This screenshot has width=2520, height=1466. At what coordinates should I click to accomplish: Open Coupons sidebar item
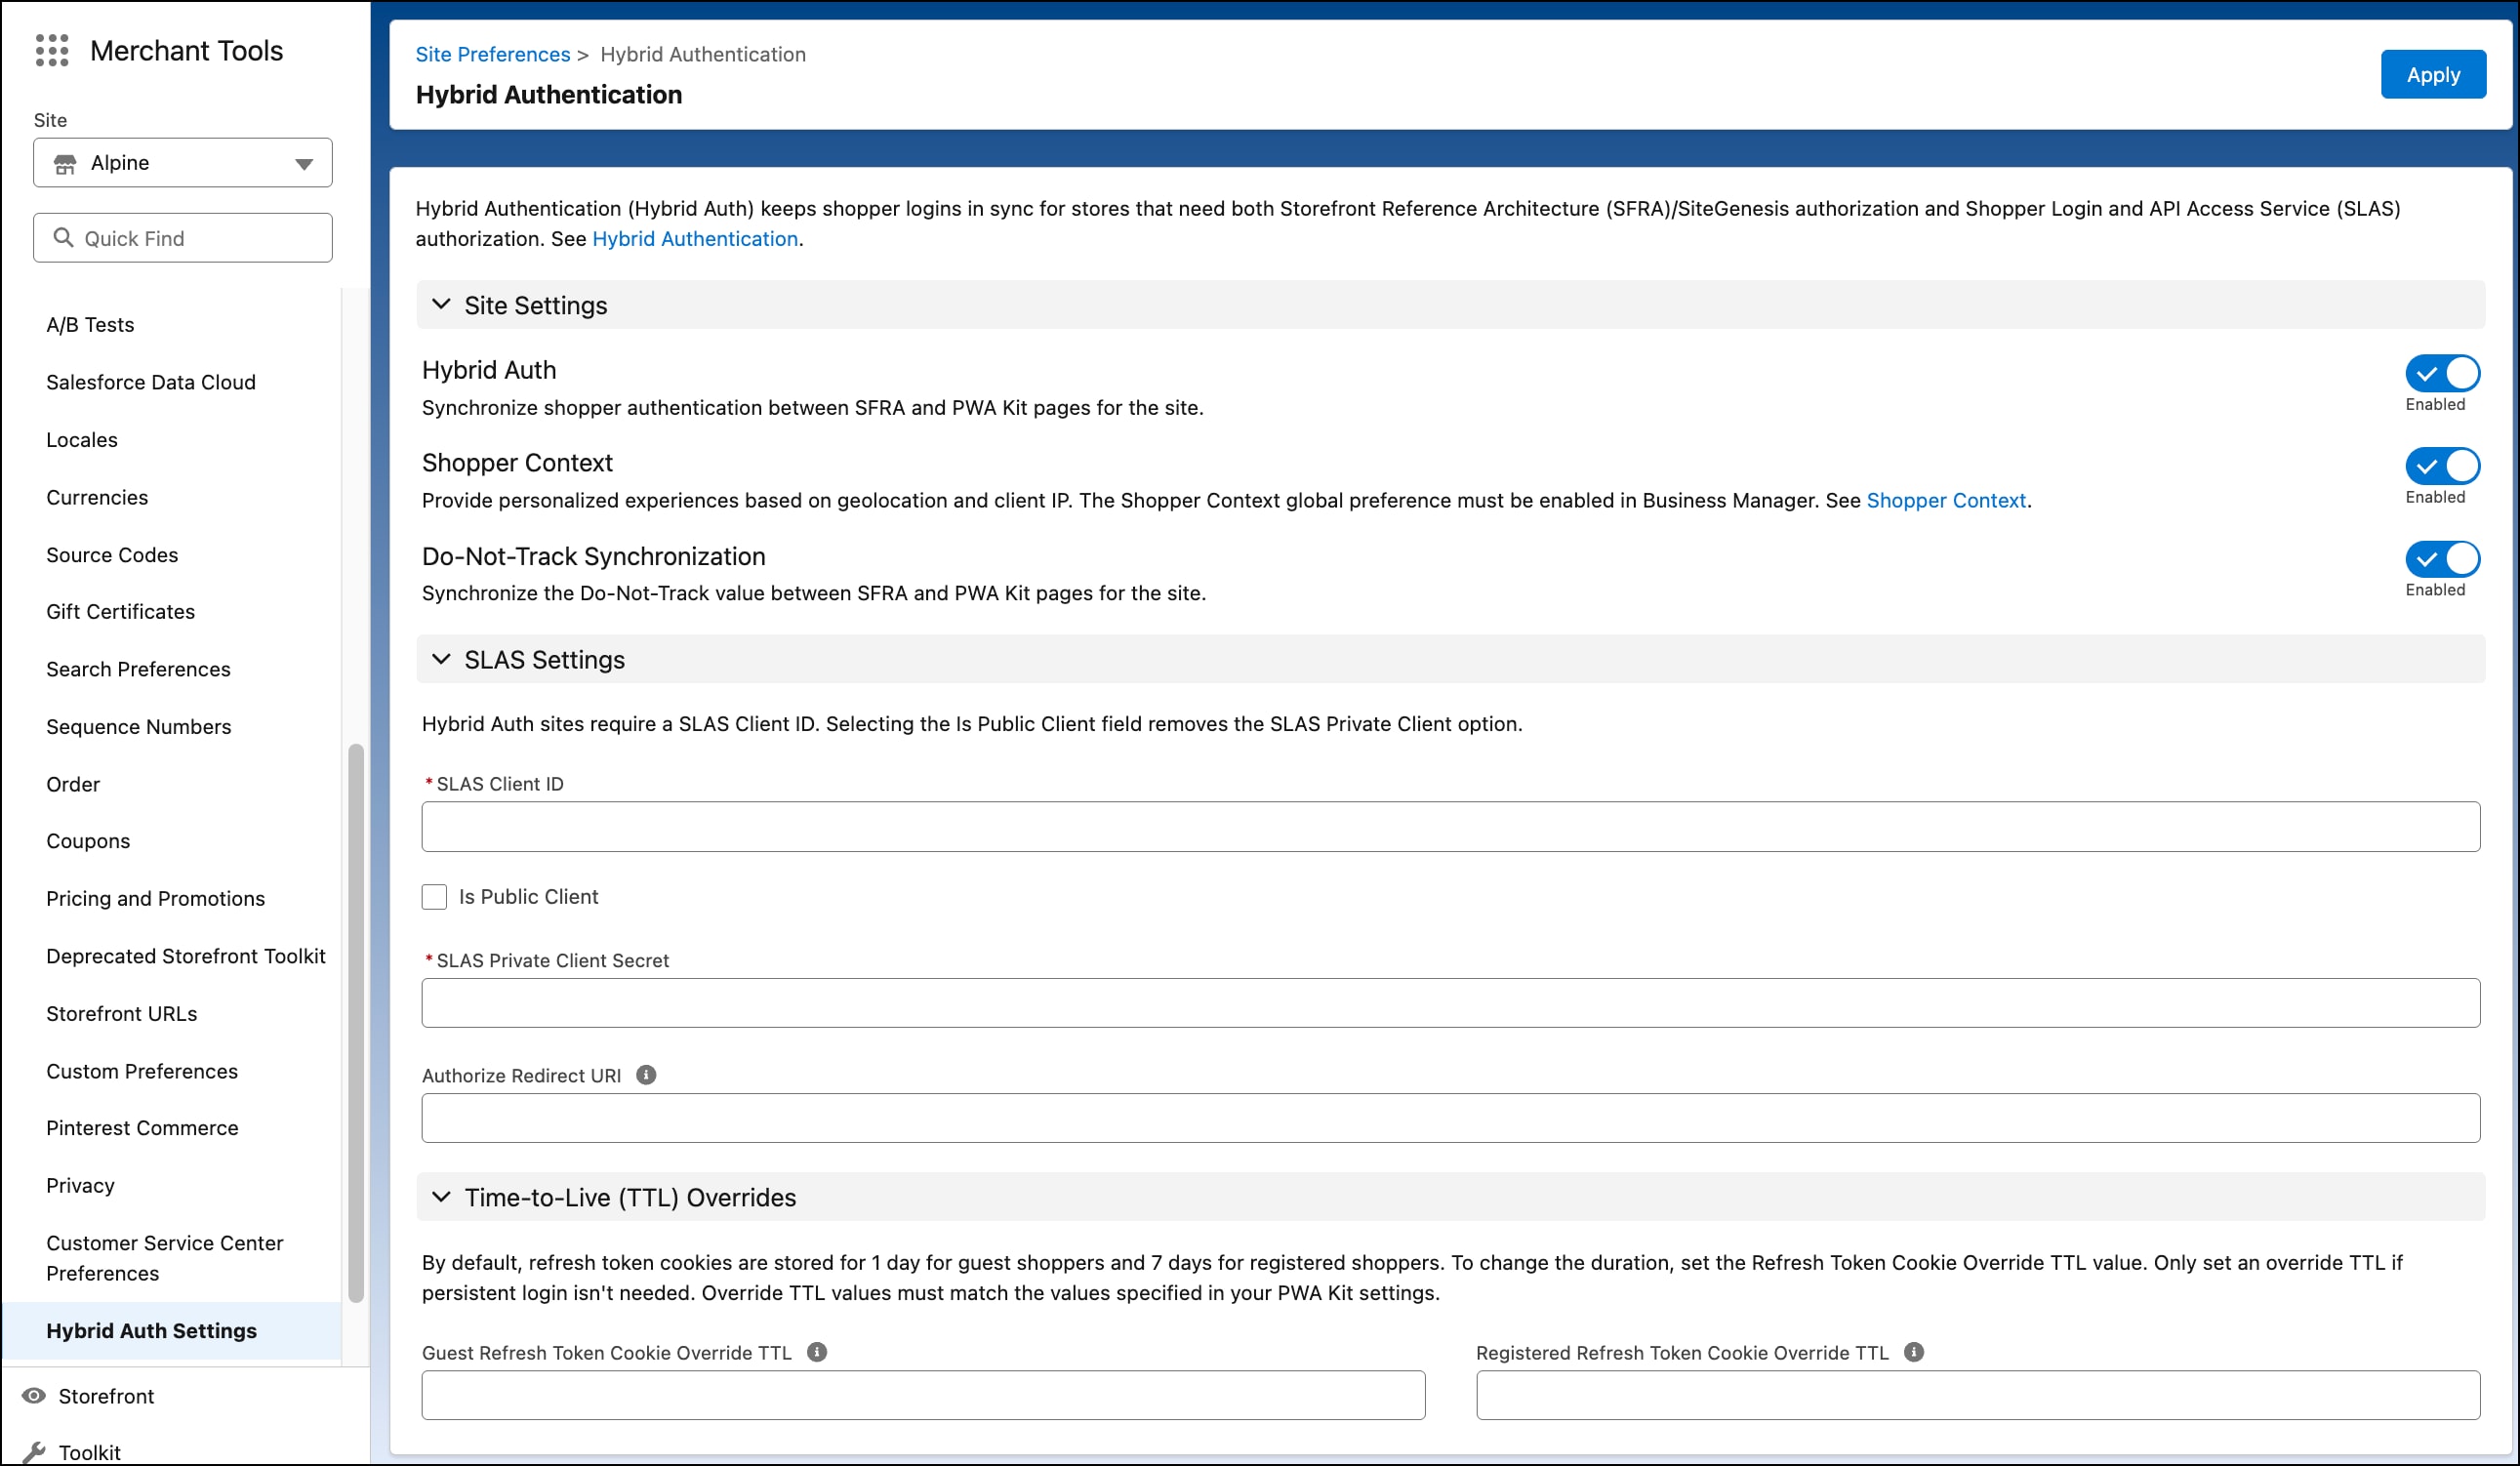point(88,841)
